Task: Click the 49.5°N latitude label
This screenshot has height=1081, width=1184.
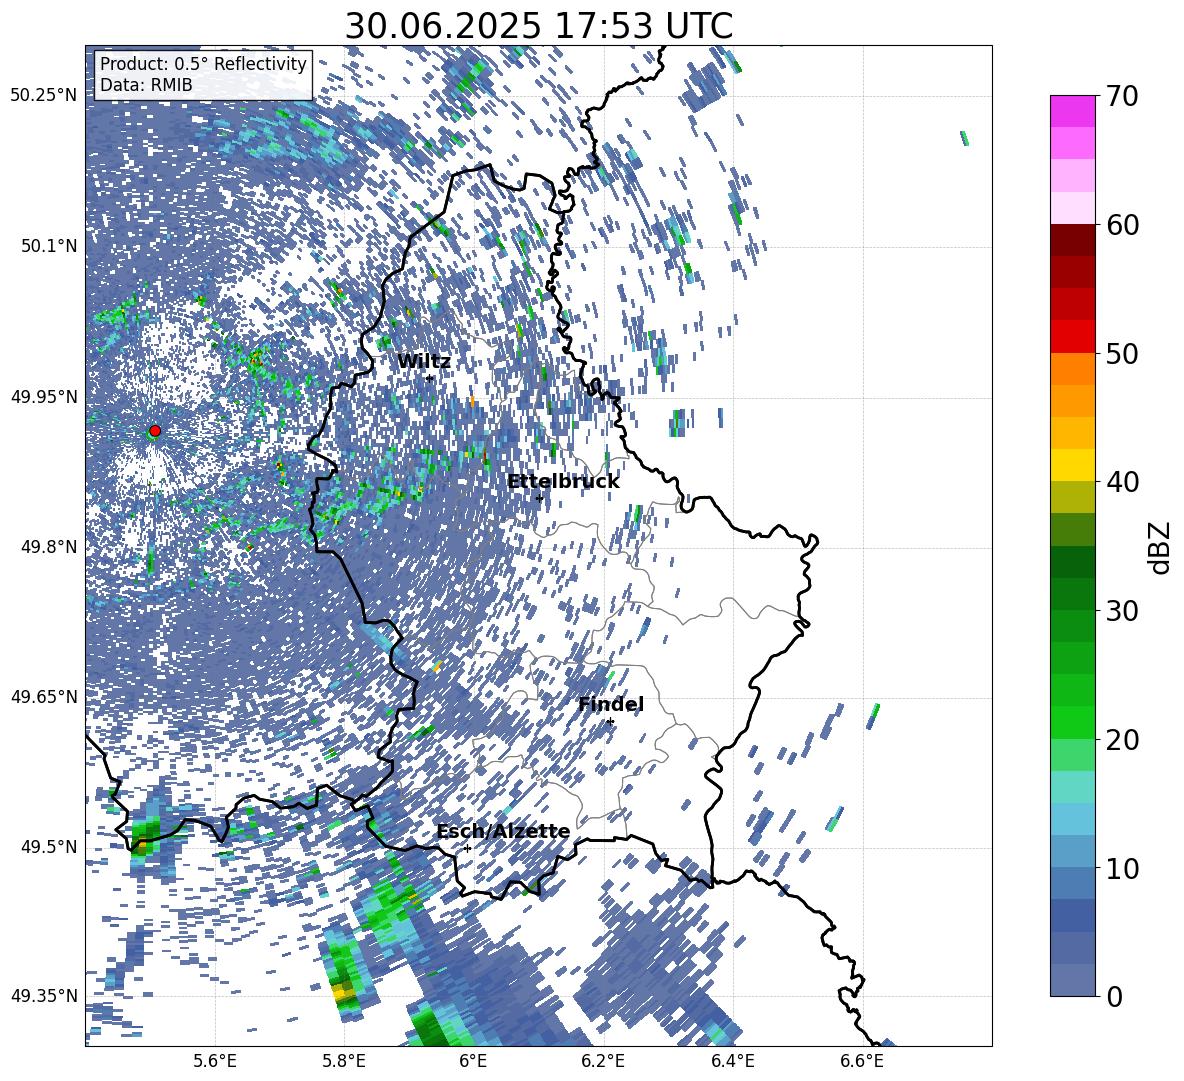Action: click(49, 847)
